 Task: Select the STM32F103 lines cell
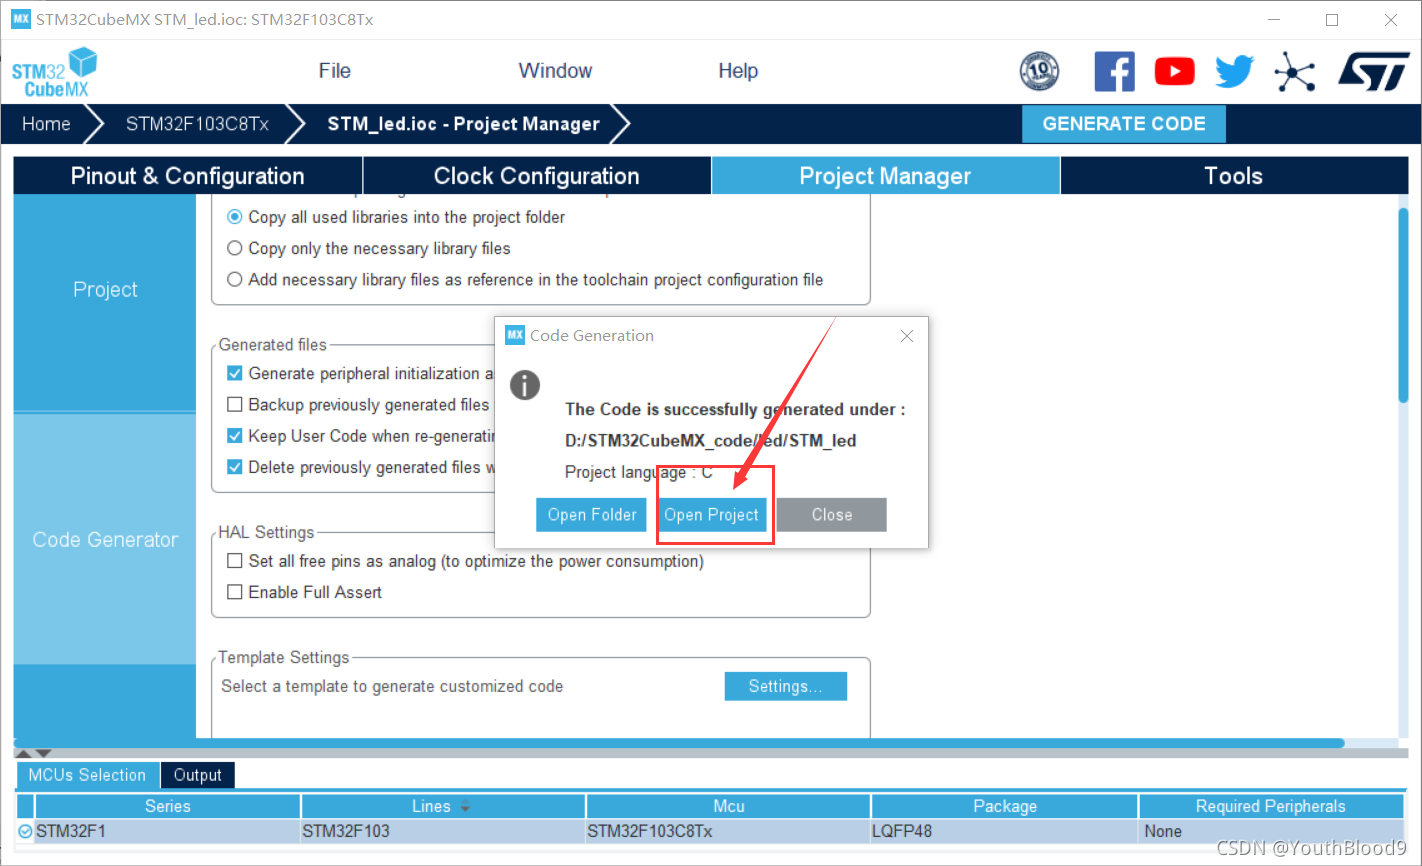(x=443, y=831)
